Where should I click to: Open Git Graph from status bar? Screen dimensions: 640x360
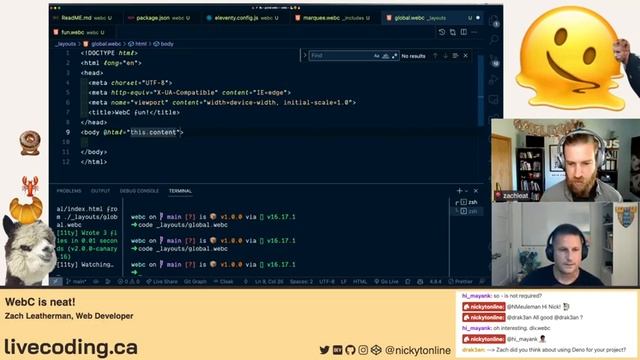tap(195, 282)
